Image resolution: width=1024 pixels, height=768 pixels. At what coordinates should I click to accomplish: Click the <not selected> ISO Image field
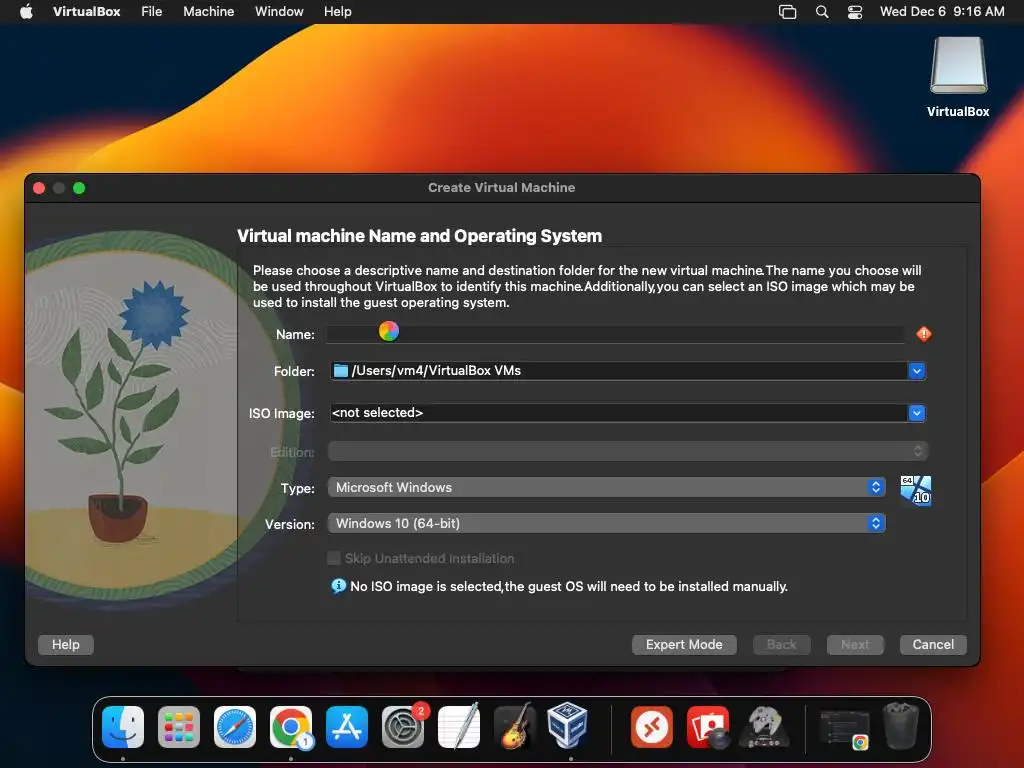point(618,413)
